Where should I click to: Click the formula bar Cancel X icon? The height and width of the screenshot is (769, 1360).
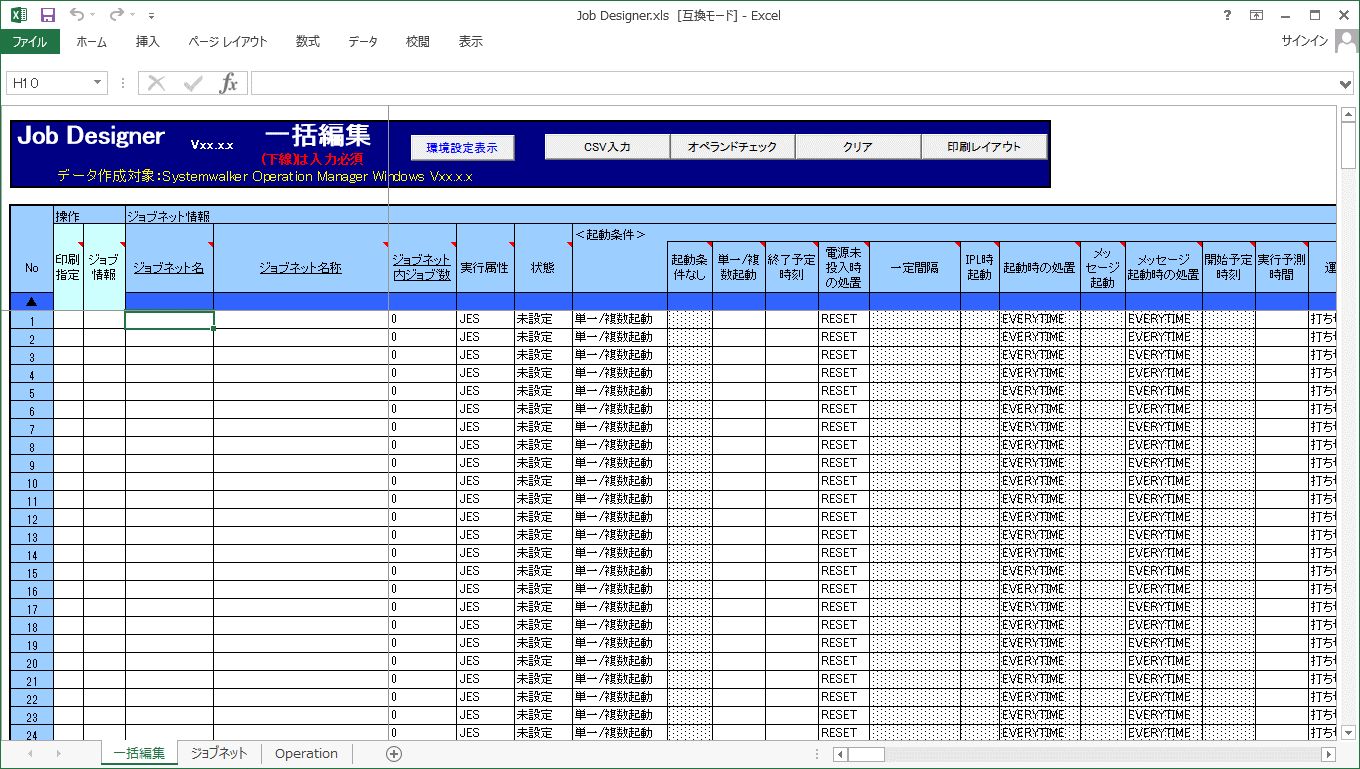[157, 83]
